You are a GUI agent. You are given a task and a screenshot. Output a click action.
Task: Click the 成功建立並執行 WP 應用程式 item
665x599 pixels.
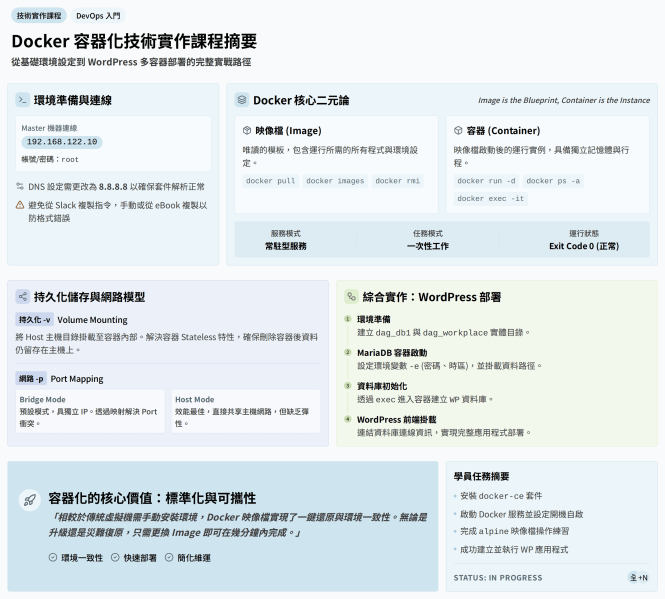pos(514,549)
